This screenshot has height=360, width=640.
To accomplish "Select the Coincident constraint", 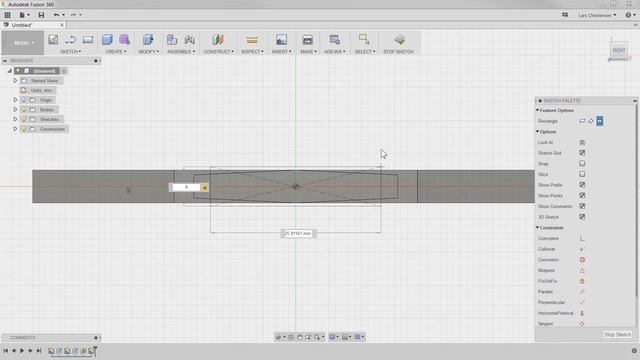I will [582, 238].
